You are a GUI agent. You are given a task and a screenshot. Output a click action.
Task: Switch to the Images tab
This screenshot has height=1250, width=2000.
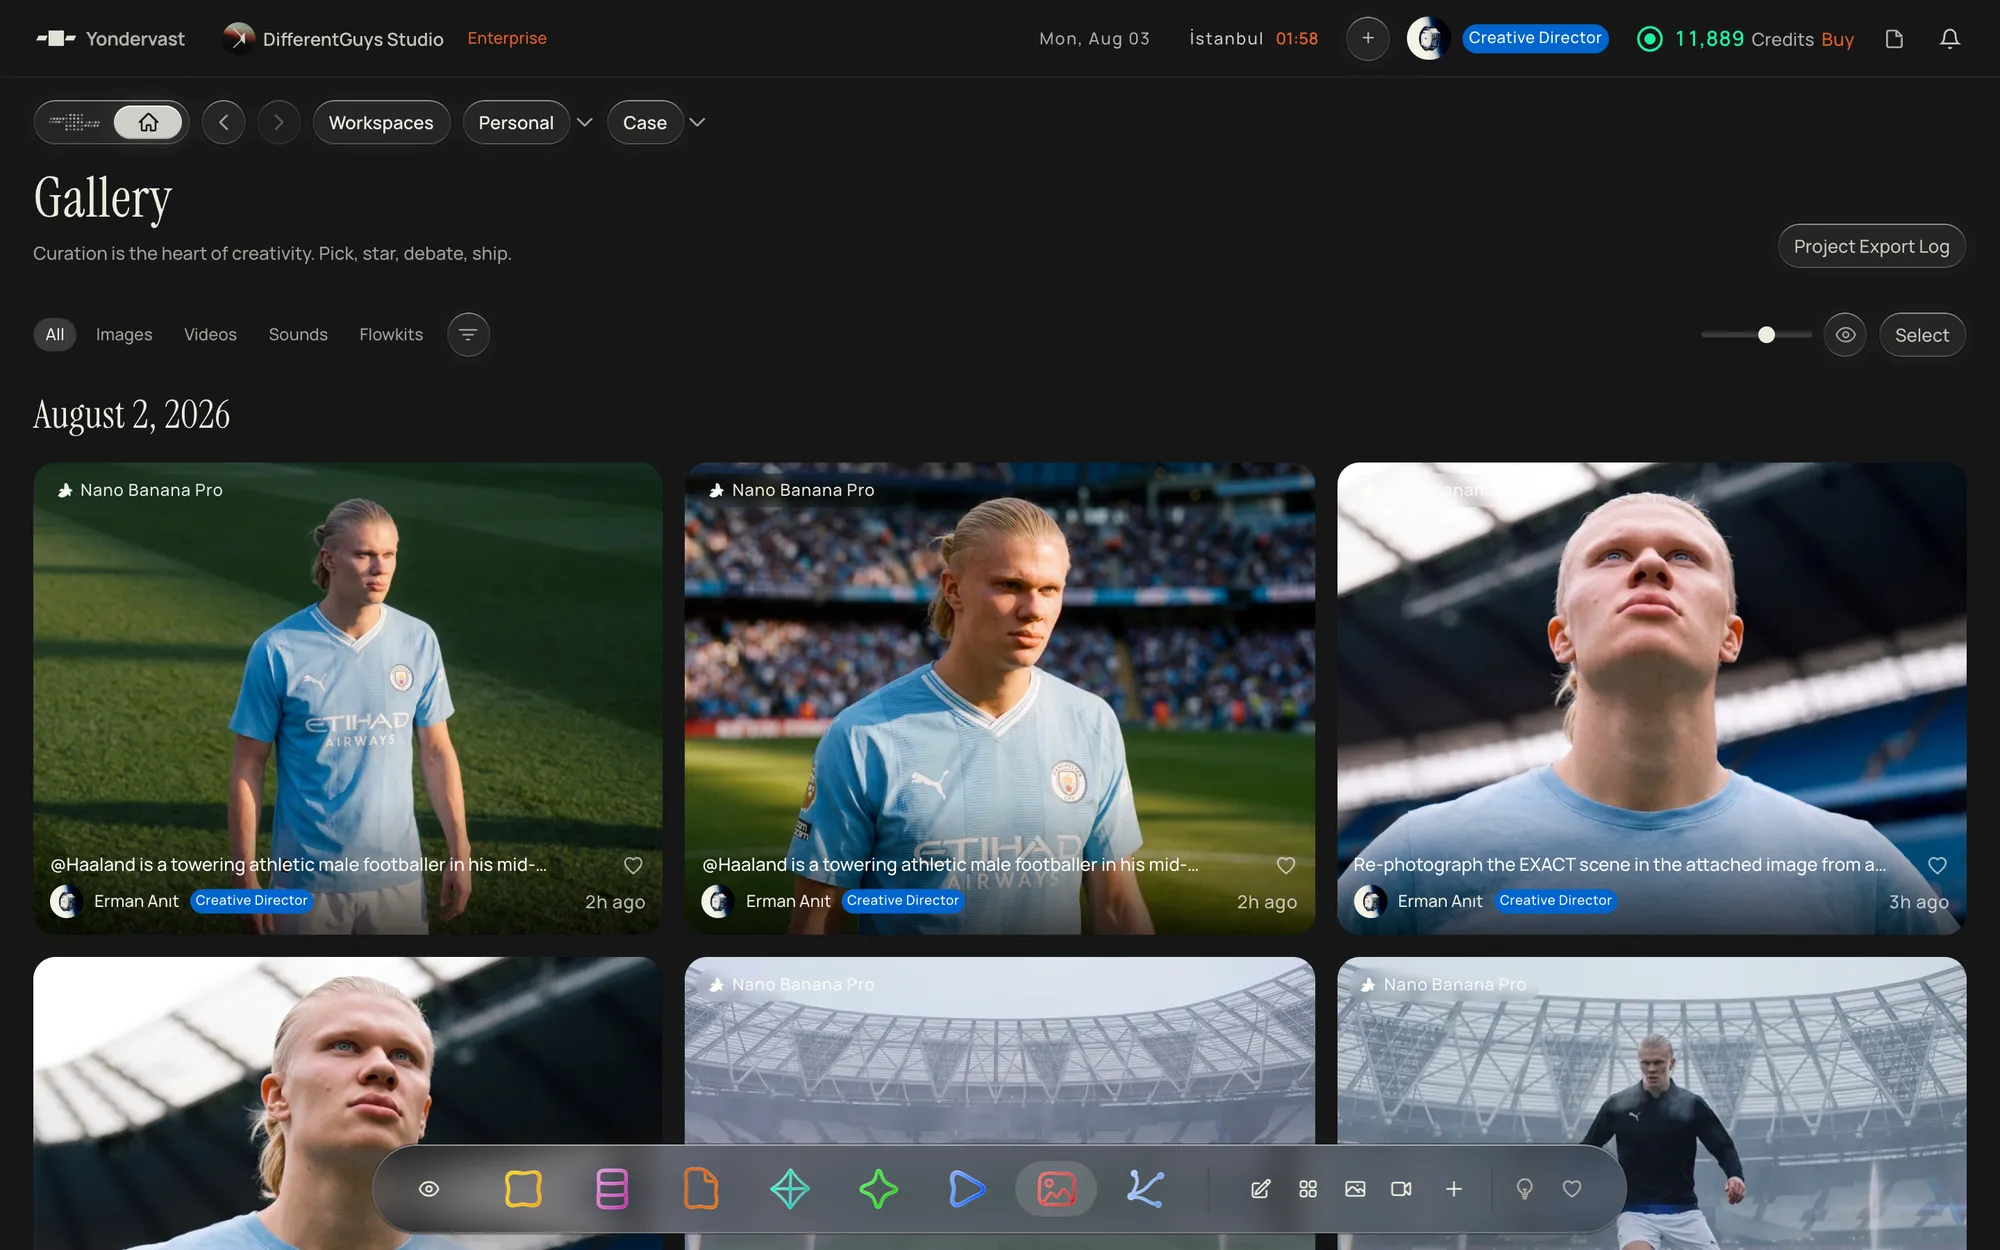(x=124, y=334)
